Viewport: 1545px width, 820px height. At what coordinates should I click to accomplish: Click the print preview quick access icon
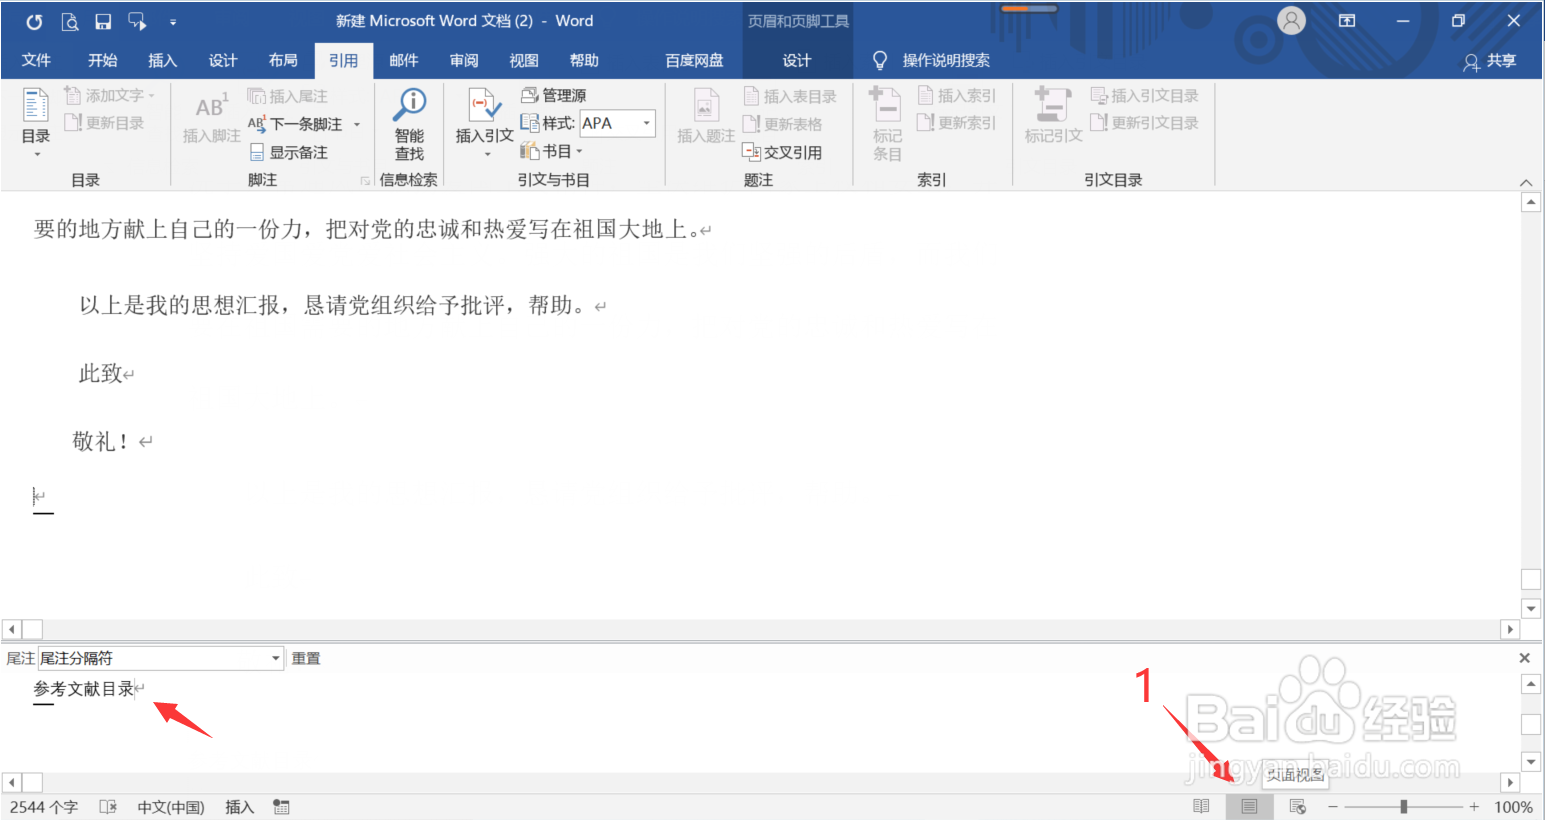pyautogui.click(x=69, y=21)
